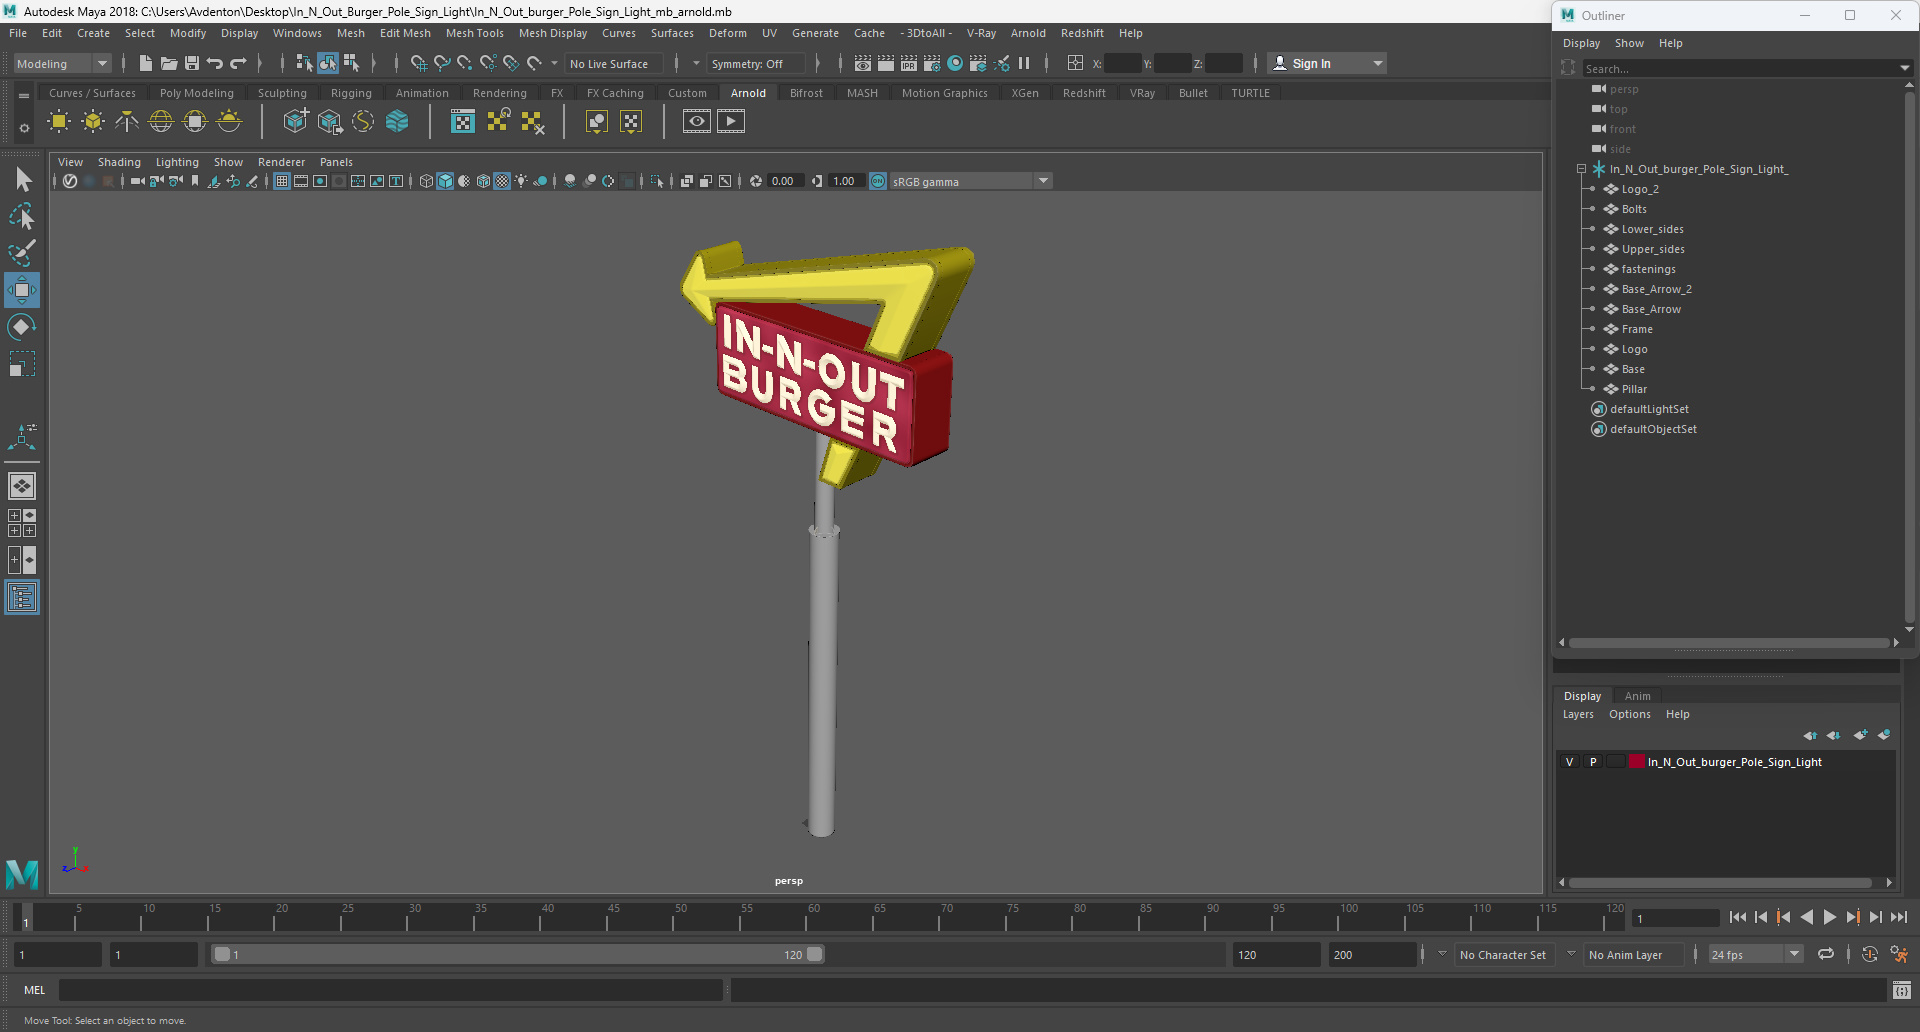
Task: Click the In_N_Out layer color swatch
Action: [x=1637, y=762]
